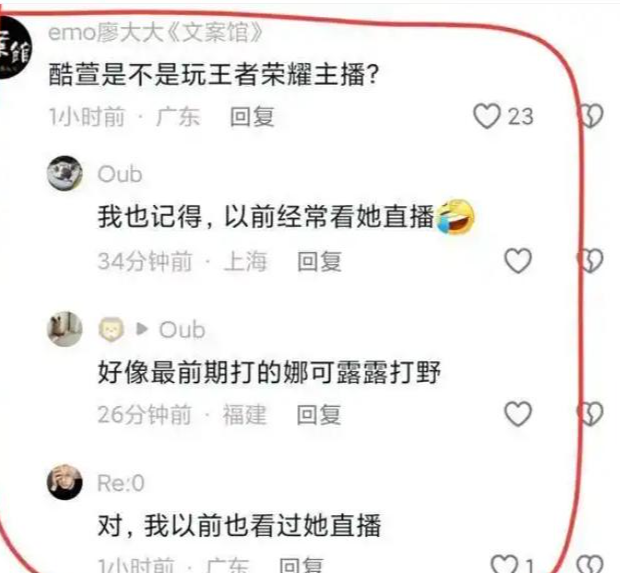620x573 pixels.
Task: Open the Re:0 username
Action: coord(121,483)
